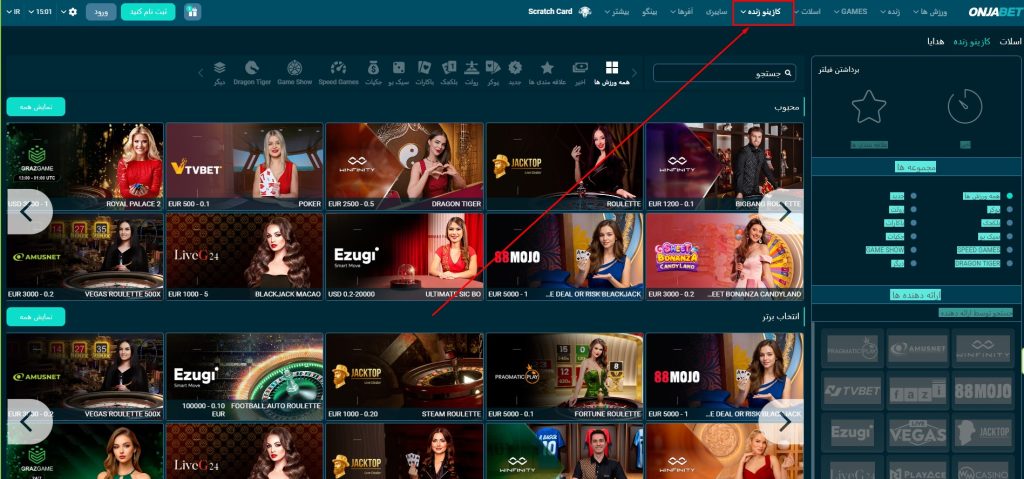The height and width of the screenshot is (479, 1024).
Task: Filter by Winfinity provider logo
Action: [983, 350]
